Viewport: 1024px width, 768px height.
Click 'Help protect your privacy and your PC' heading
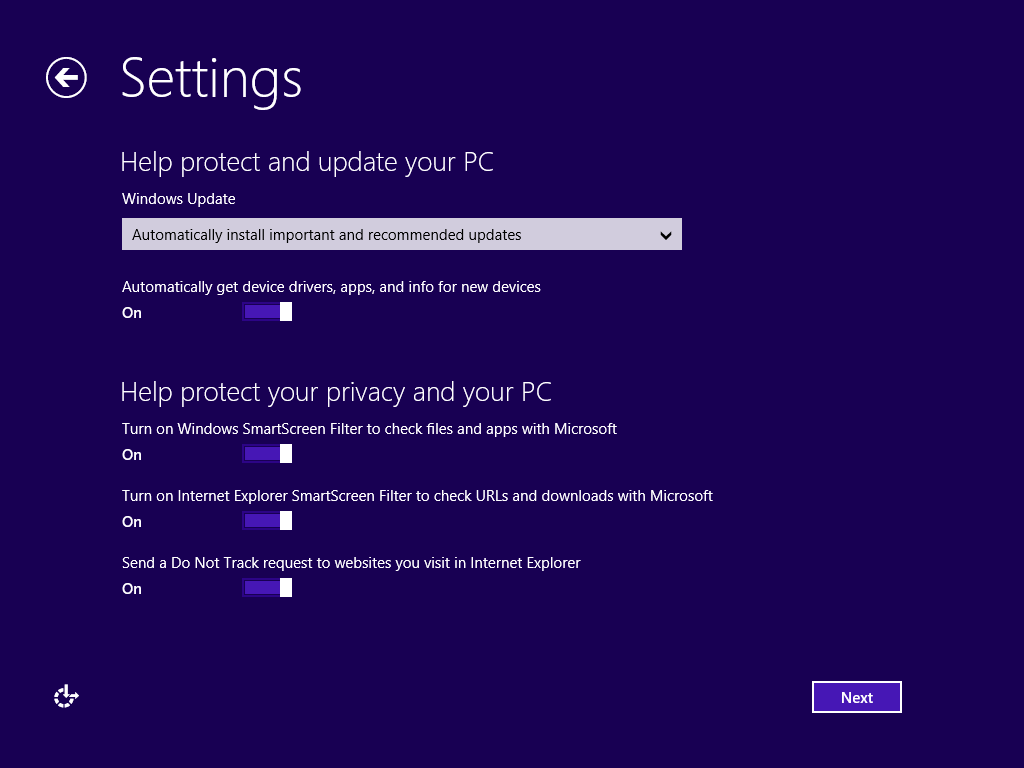point(336,391)
